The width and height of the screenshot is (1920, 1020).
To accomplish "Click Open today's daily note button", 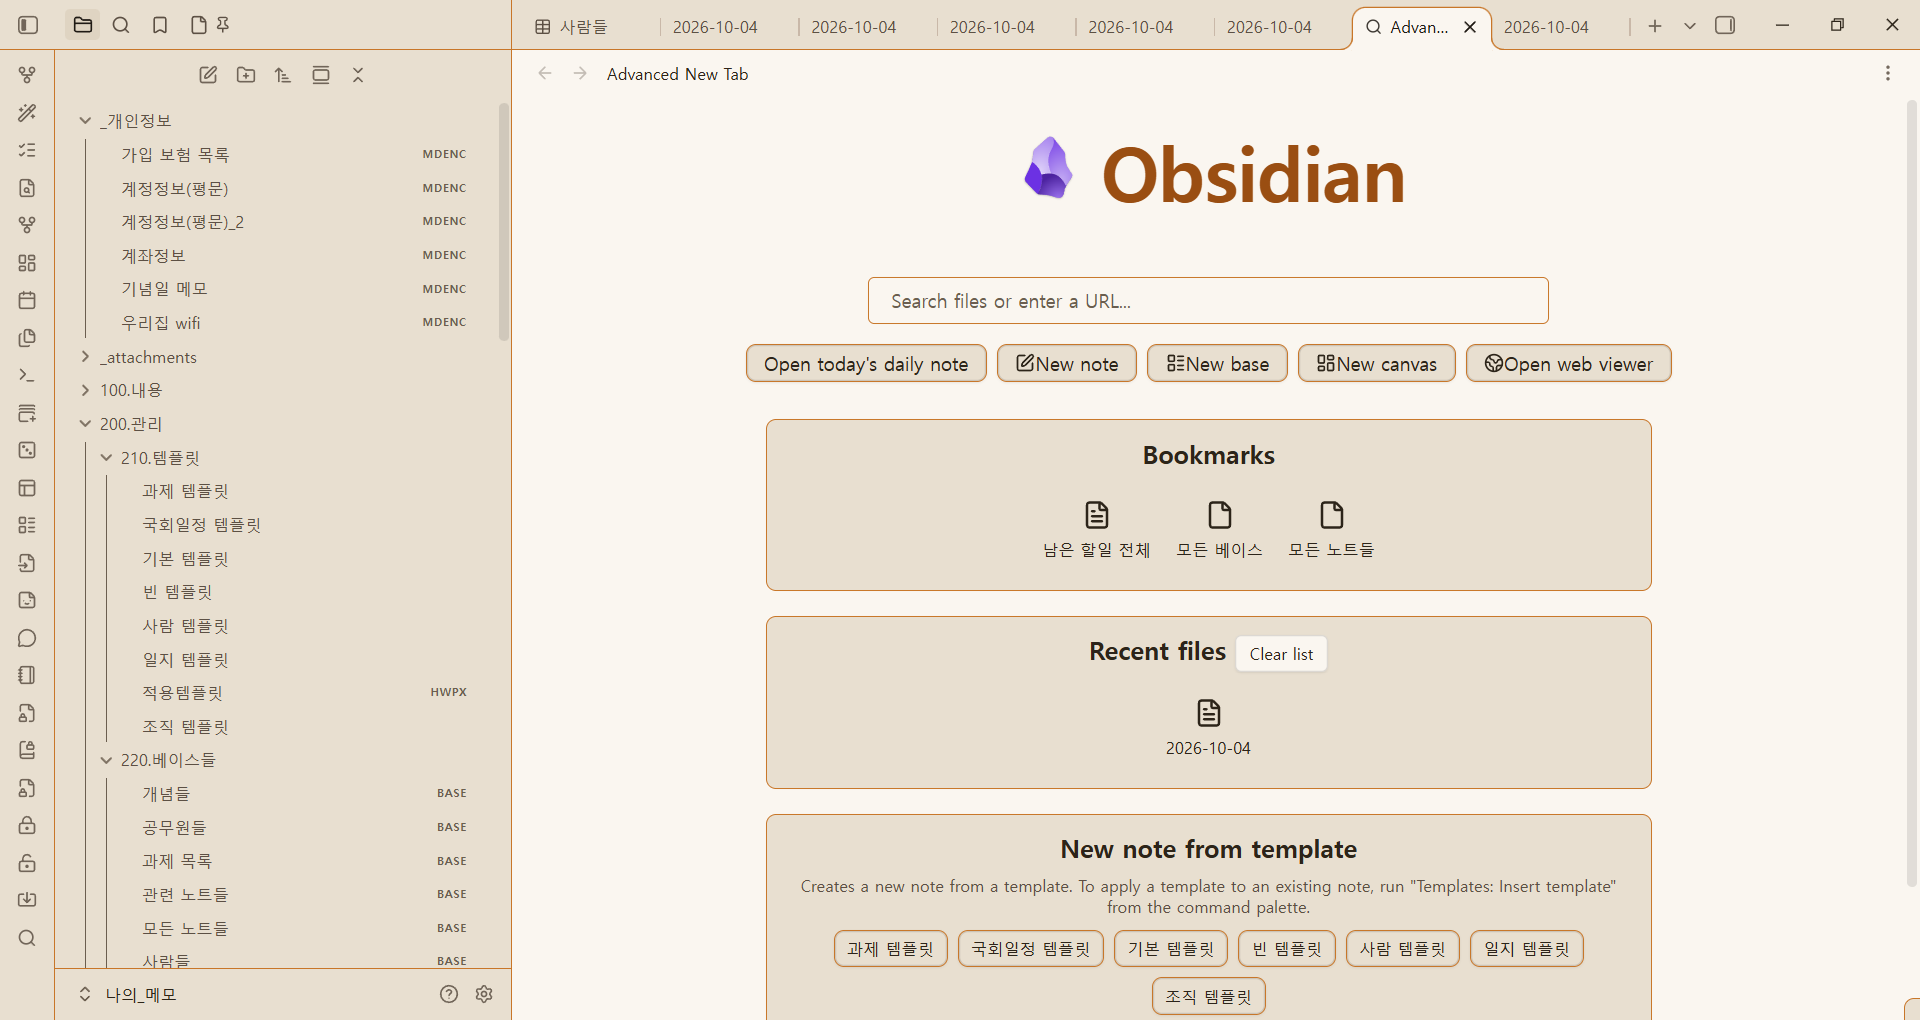I will (866, 364).
